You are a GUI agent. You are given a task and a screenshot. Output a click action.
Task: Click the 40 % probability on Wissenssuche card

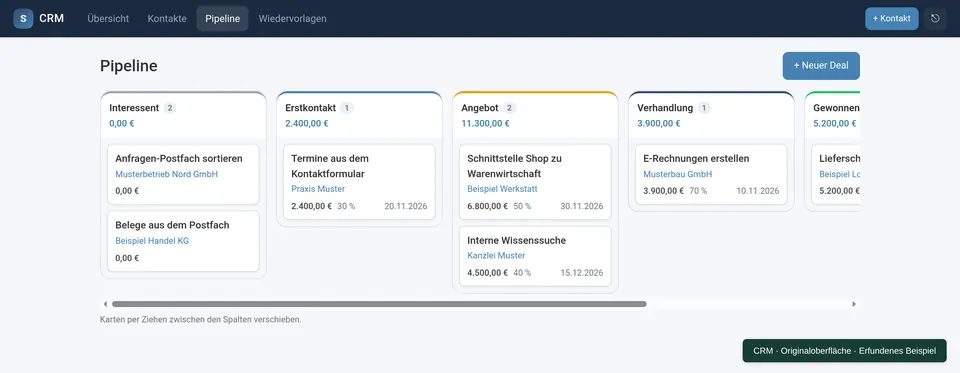[x=522, y=273]
